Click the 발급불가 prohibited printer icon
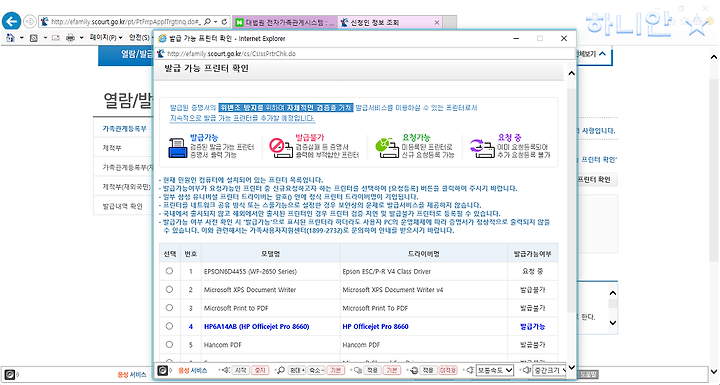 coord(281,148)
